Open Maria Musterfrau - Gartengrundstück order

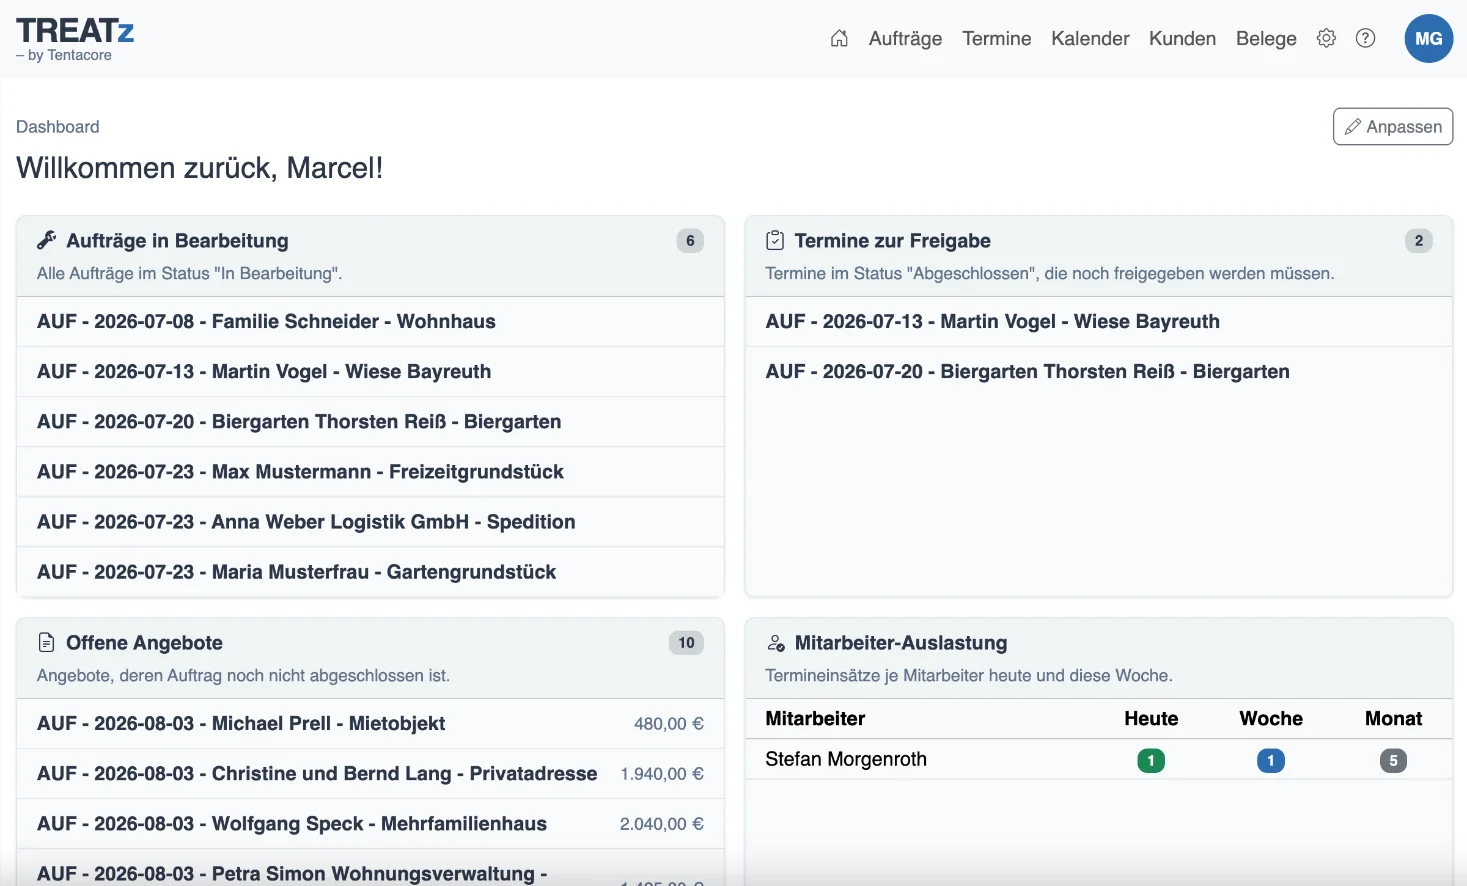[370, 571]
